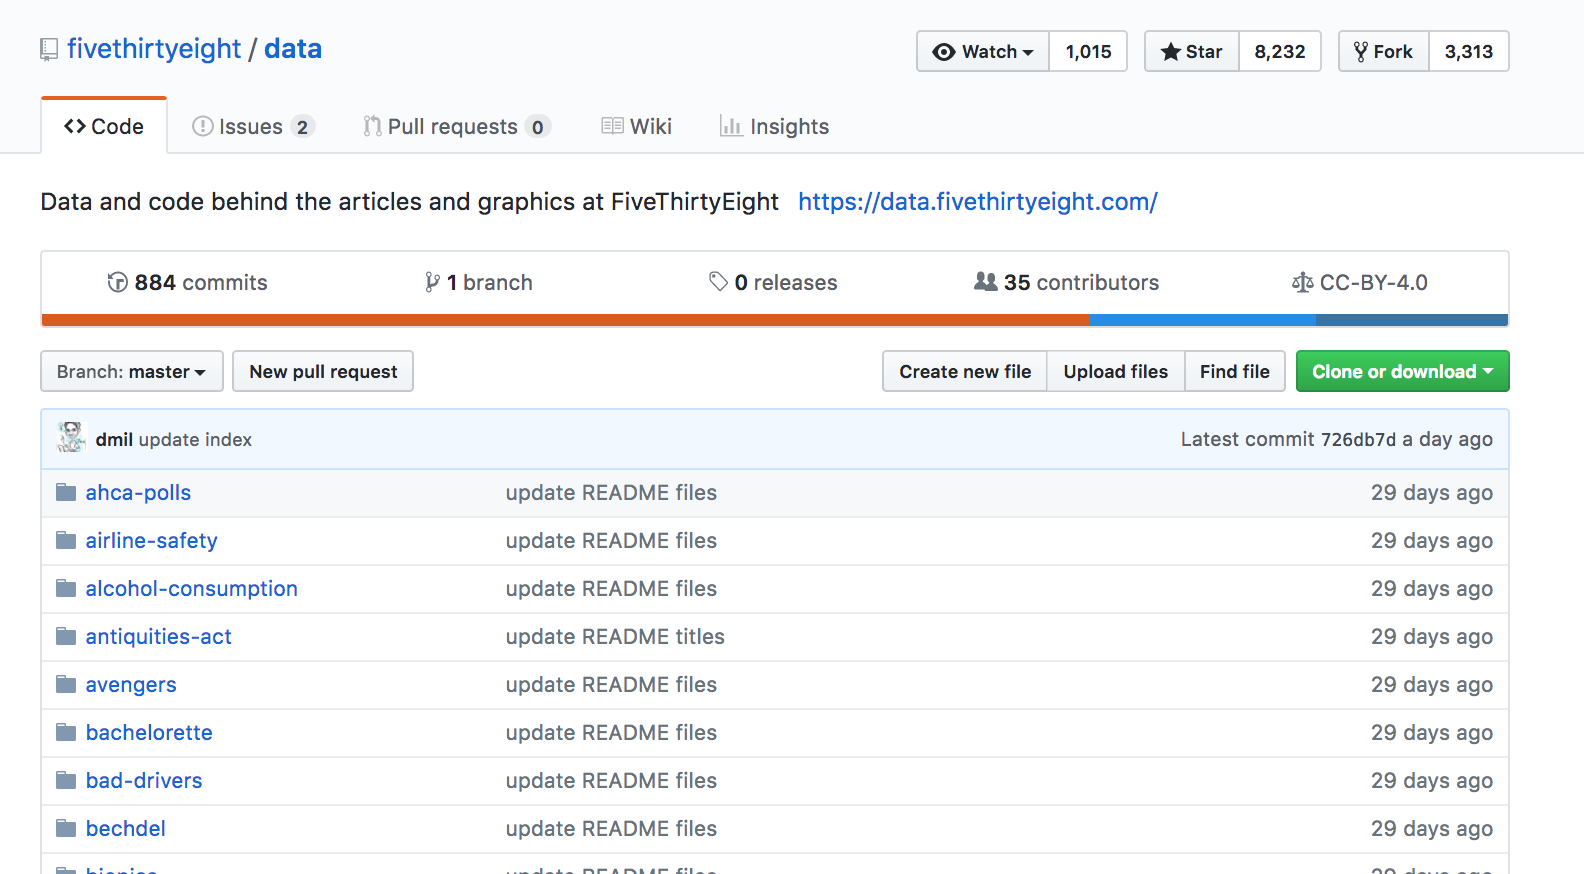
Task: Open the Pull requests tab
Action: (456, 127)
